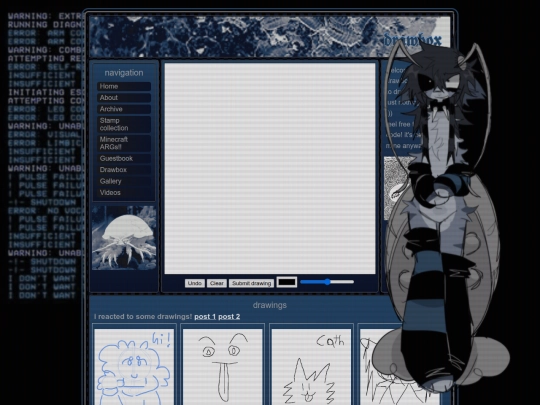The height and width of the screenshot is (405, 540).
Task: Submit the drawing
Action: 251,283
